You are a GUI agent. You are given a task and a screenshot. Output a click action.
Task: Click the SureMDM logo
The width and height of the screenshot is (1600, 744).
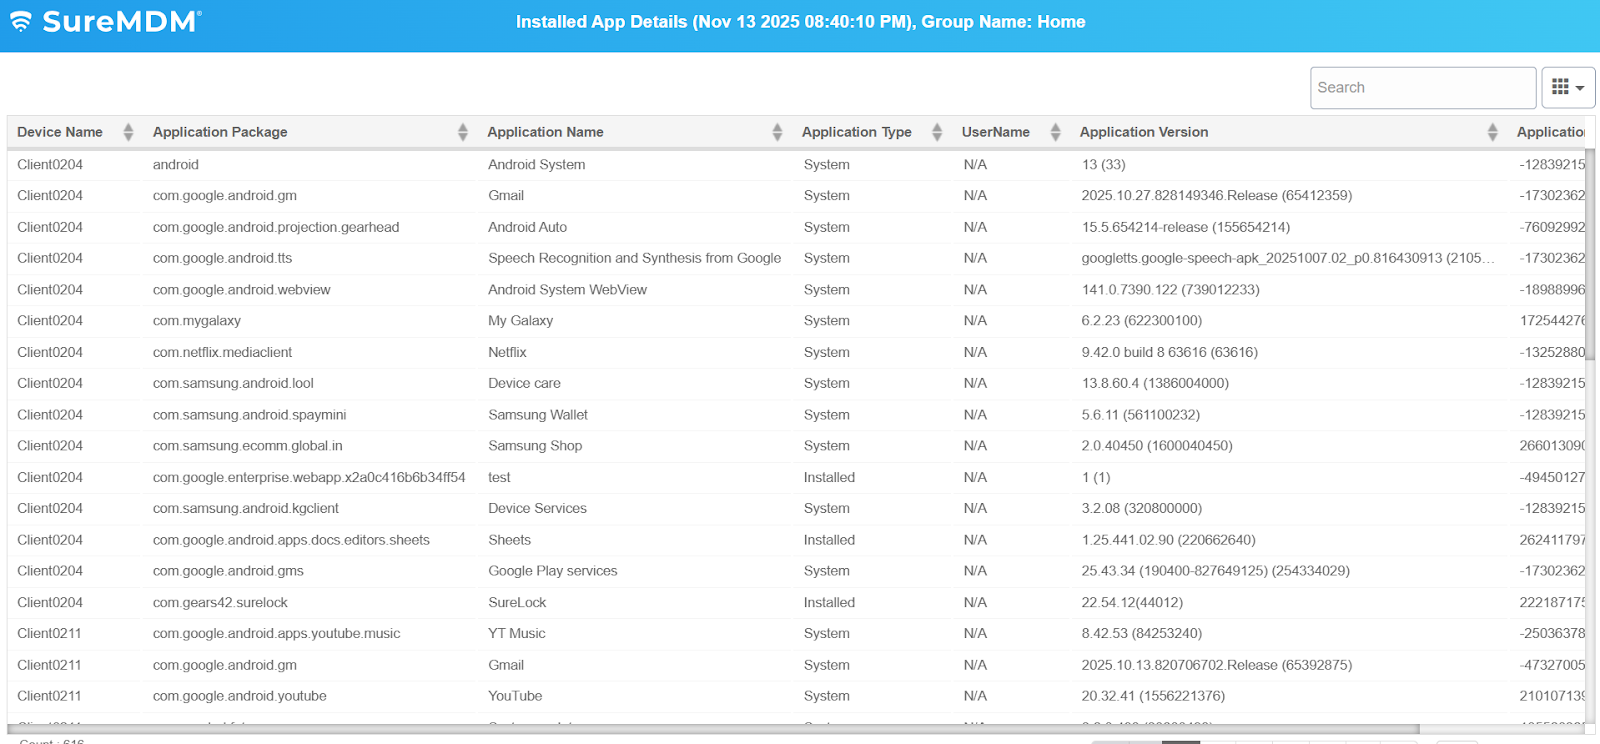click(x=106, y=22)
